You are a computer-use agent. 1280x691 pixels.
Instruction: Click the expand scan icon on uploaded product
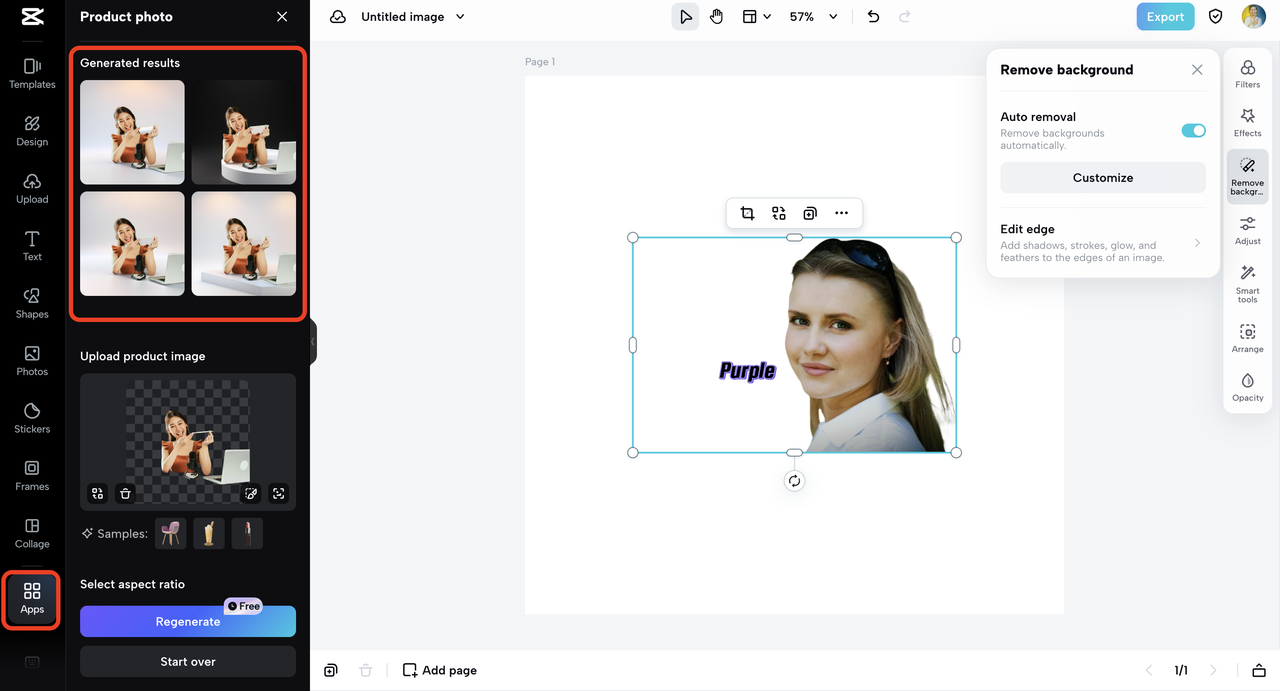click(x=279, y=493)
